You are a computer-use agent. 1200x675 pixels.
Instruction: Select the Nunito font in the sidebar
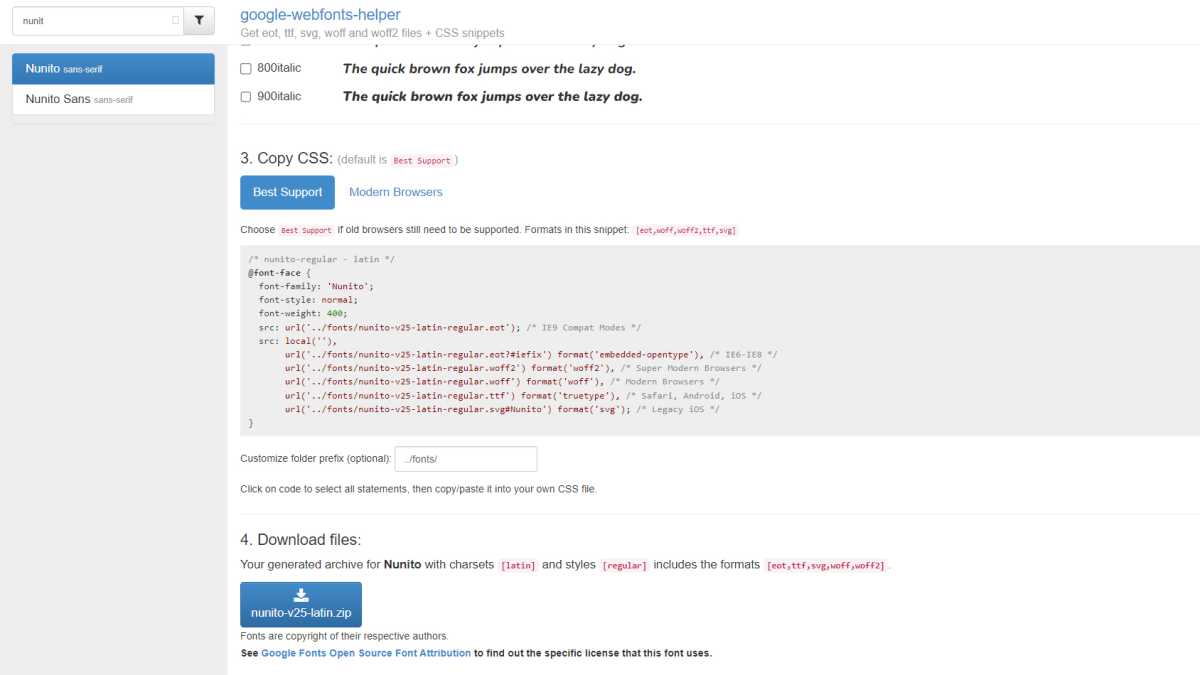click(113, 69)
